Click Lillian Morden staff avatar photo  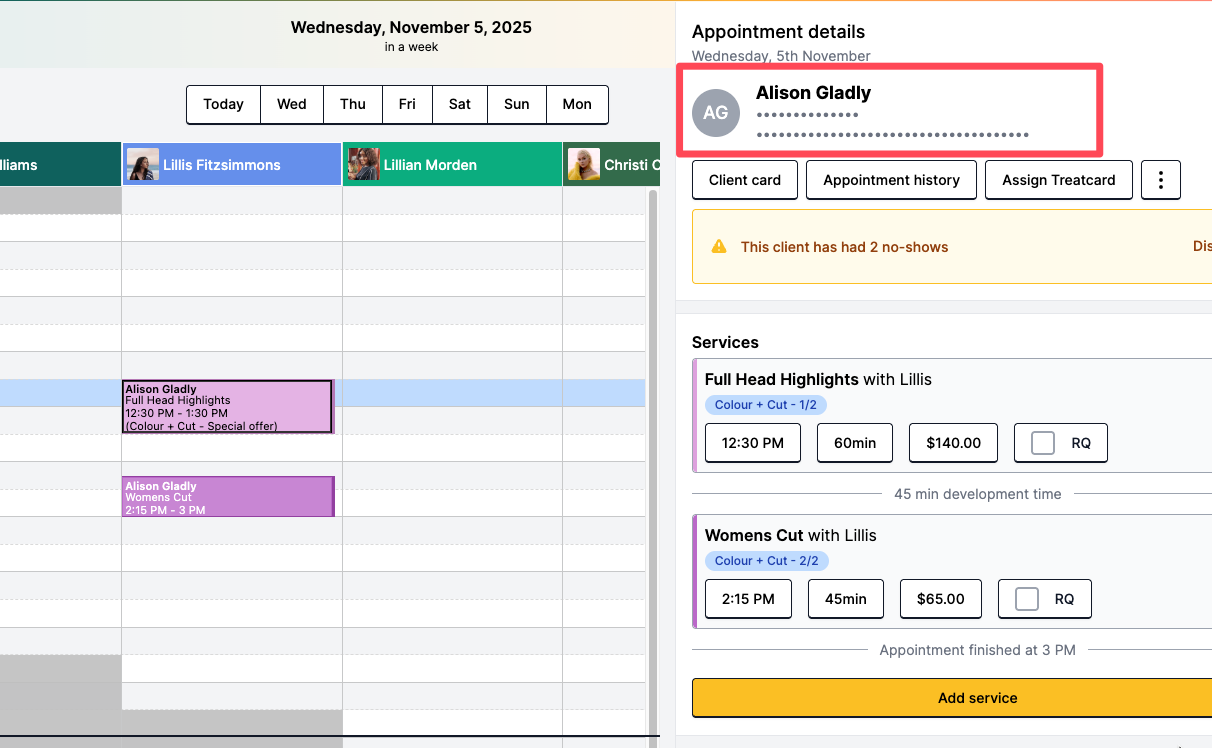click(363, 165)
